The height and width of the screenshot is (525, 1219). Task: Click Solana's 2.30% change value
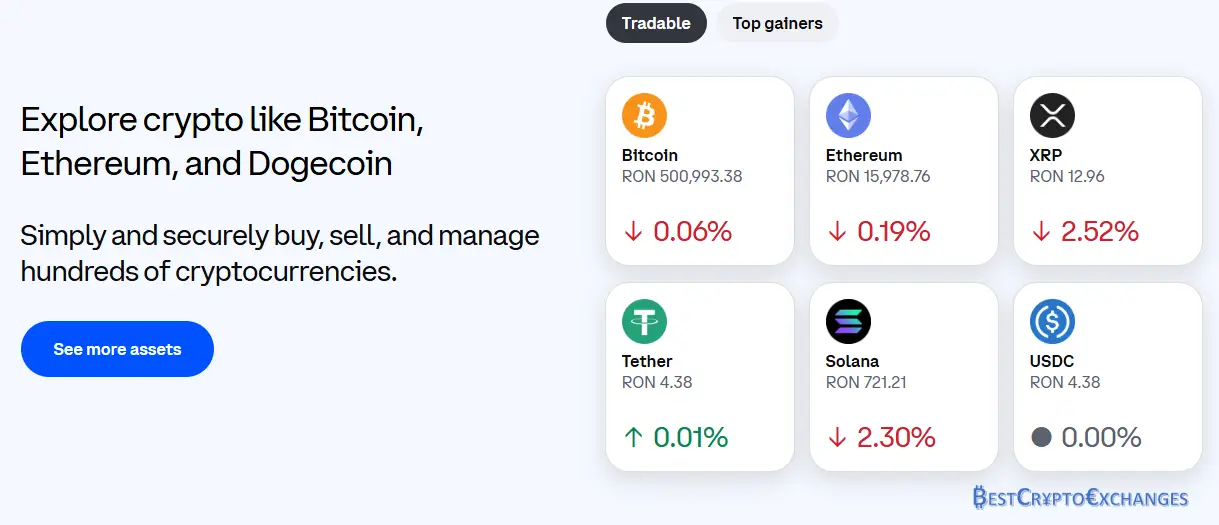(896, 438)
